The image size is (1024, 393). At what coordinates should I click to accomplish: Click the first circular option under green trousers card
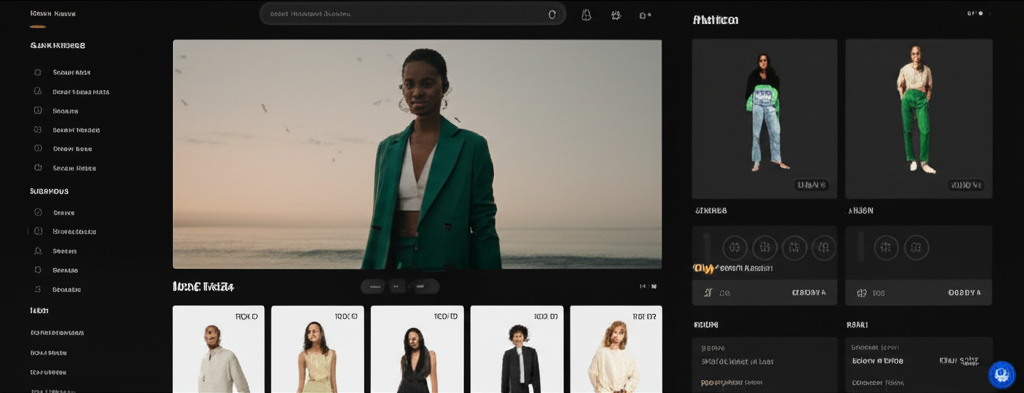(886, 247)
